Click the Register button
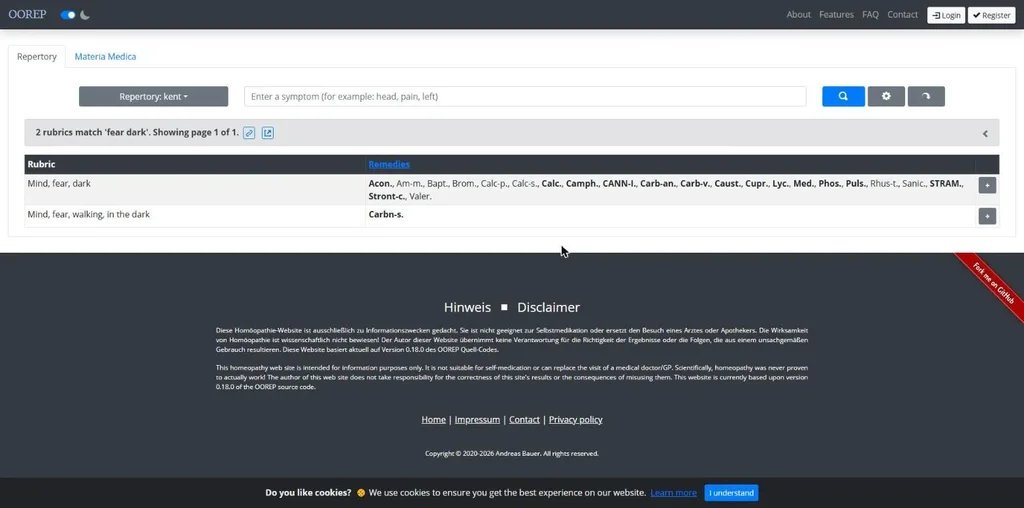1024x508 pixels. coord(991,15)
